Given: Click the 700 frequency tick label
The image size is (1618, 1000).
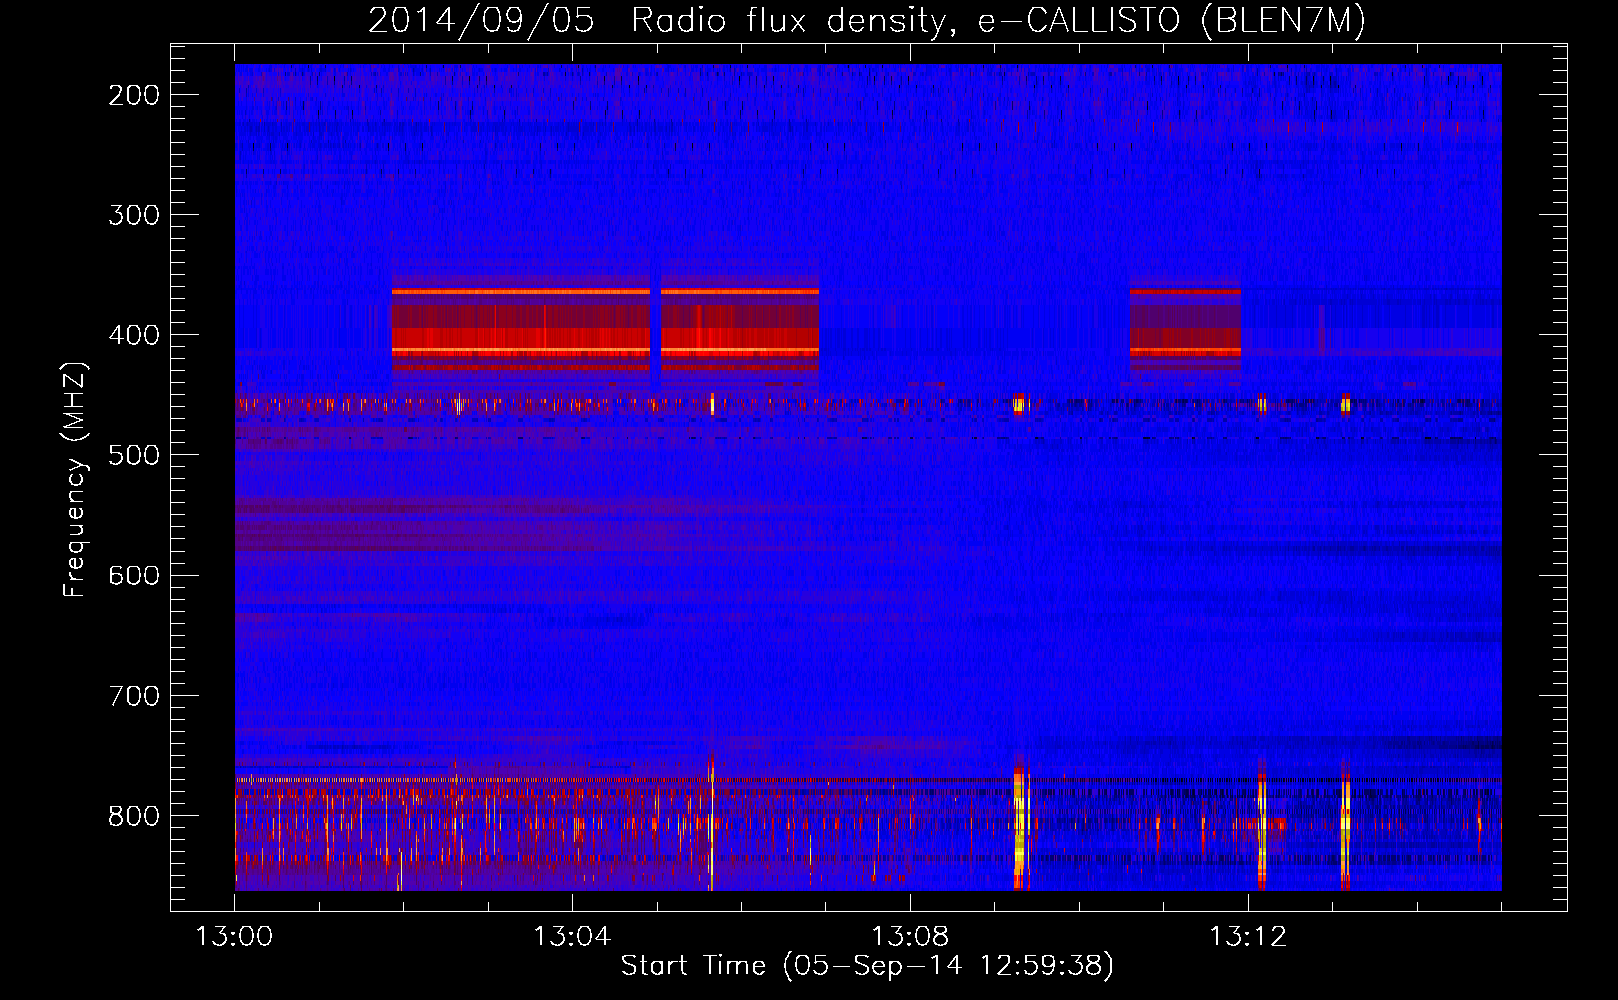Looking at the screenshot, I should tap(134, 695).
